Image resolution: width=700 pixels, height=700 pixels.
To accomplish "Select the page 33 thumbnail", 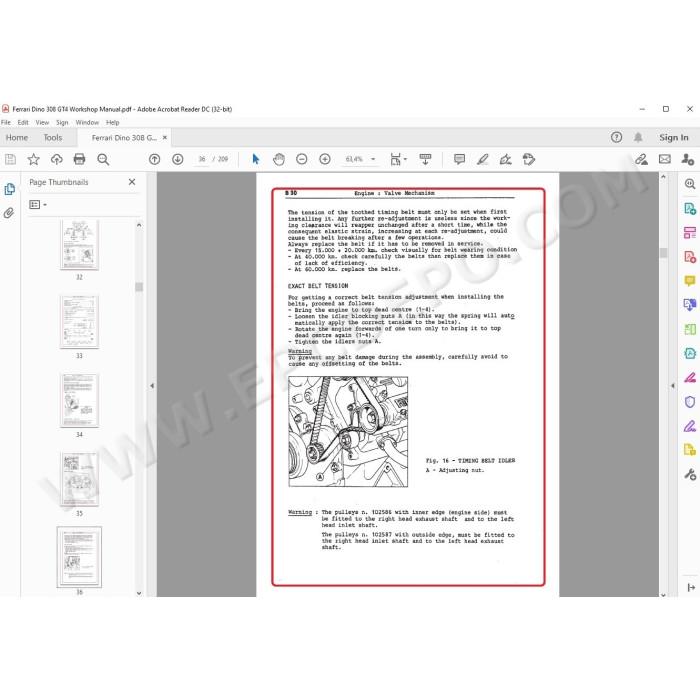I will tap(79, 321).
